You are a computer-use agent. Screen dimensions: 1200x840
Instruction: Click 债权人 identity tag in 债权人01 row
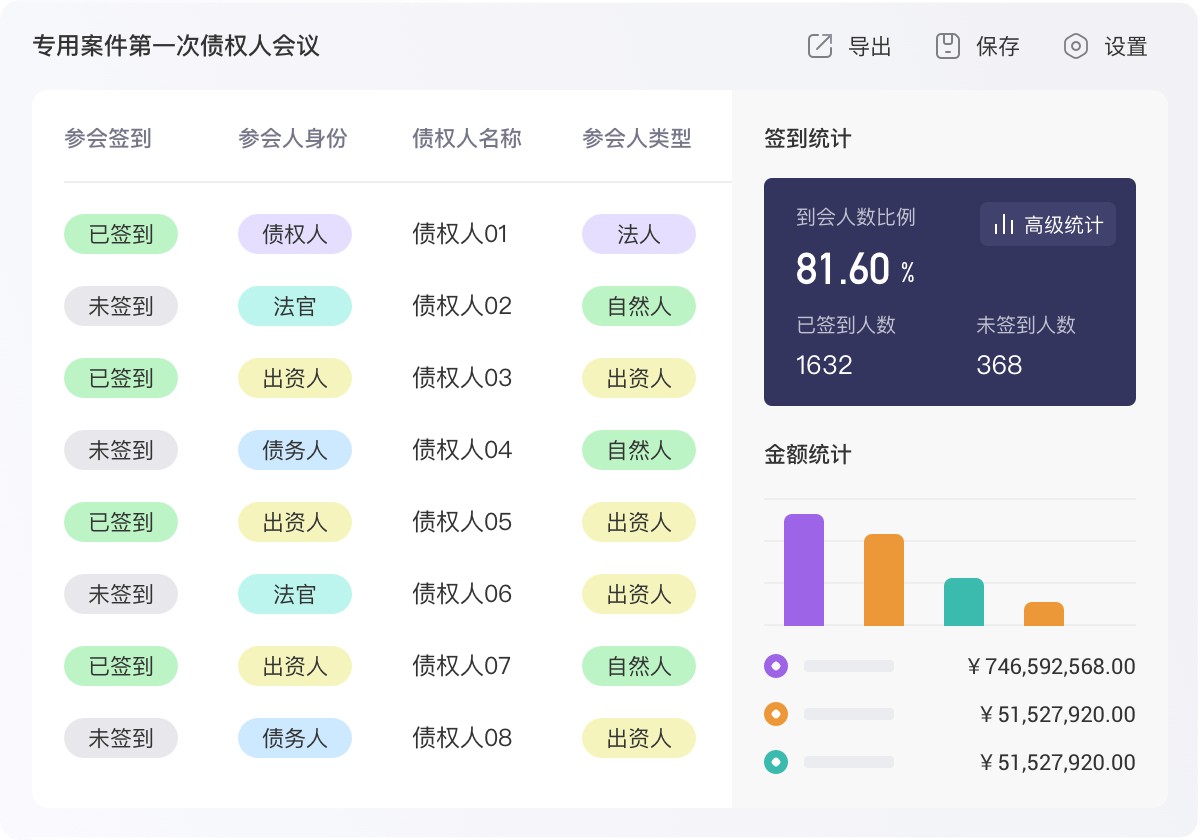(295, 234)
